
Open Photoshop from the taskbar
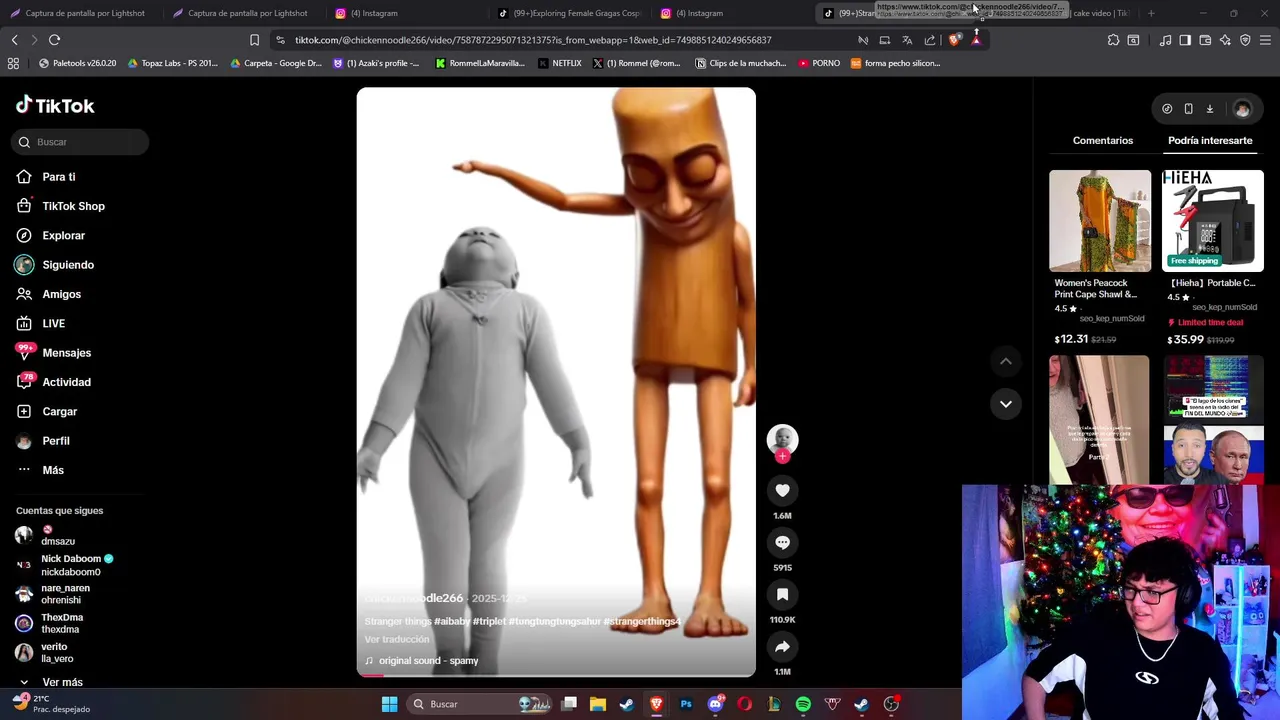686,704
